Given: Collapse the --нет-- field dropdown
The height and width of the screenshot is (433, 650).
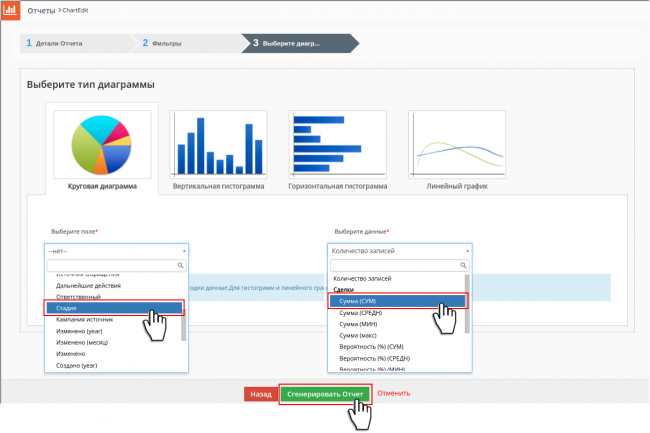Looking at the screenshot, I should (x=116, y=251).
